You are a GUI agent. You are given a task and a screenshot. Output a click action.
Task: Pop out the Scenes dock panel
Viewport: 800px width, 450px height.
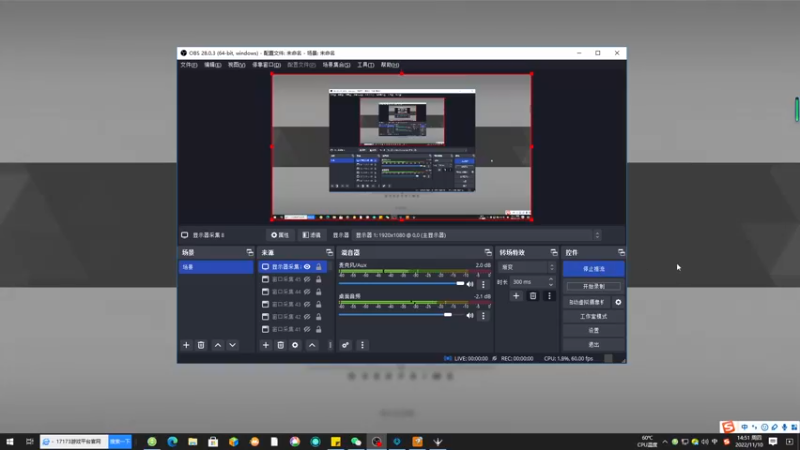tap(249, 253)
